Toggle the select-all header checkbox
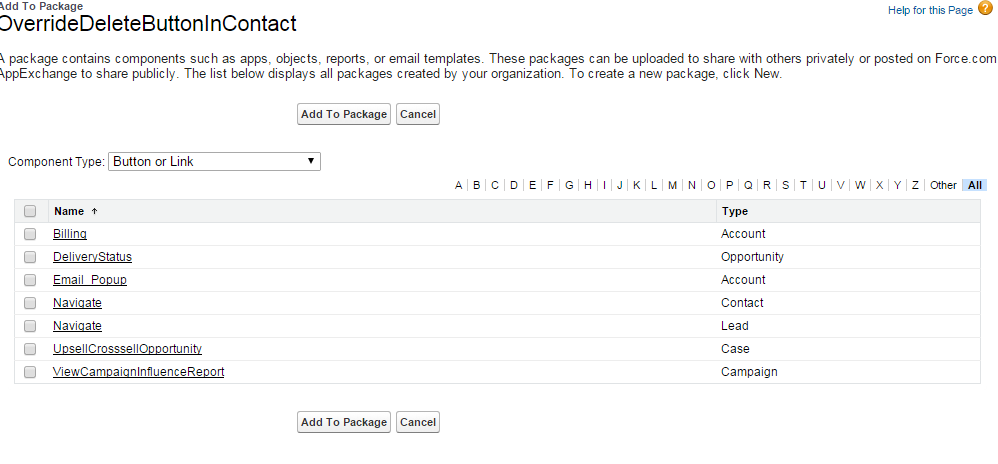998x464 pixels. pyautogui.click(x=30, y=211)
